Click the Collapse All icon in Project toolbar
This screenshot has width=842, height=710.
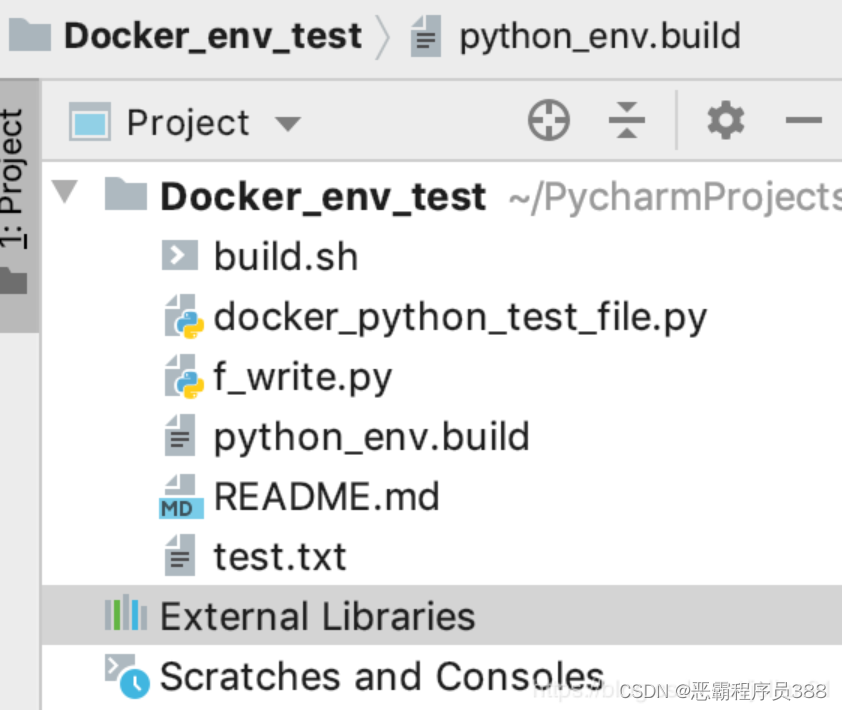pyautogui.click(x=627, y=122)
